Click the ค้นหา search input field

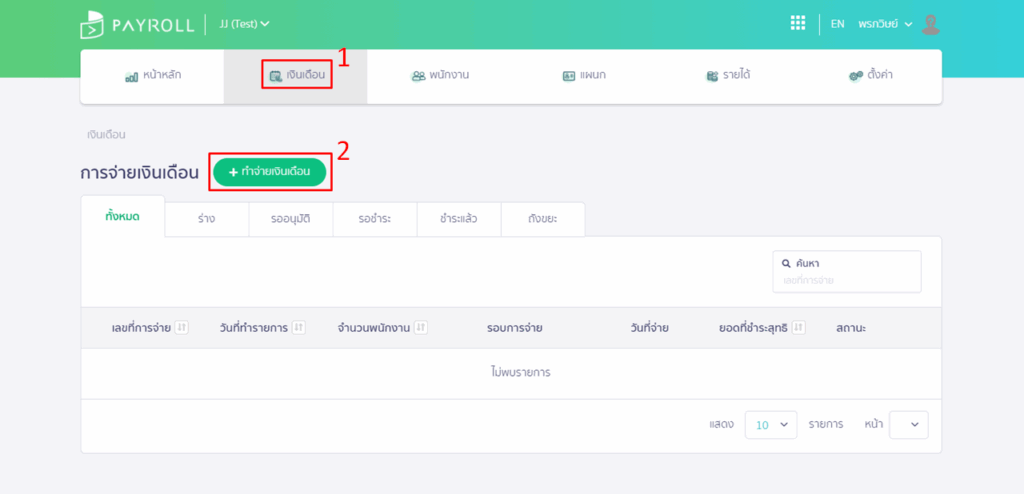846,281
